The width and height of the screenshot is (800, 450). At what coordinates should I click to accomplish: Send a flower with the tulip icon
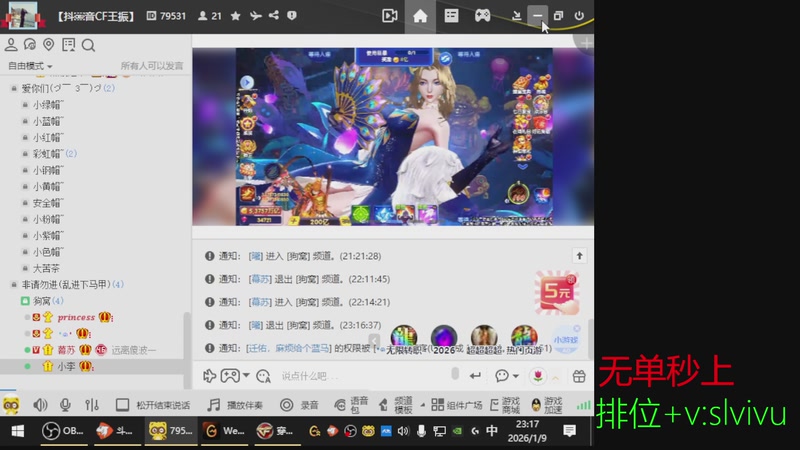click(x=538, y=376)
